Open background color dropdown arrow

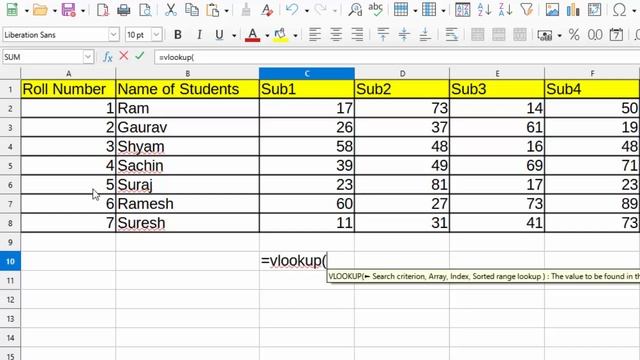point(295,36)
